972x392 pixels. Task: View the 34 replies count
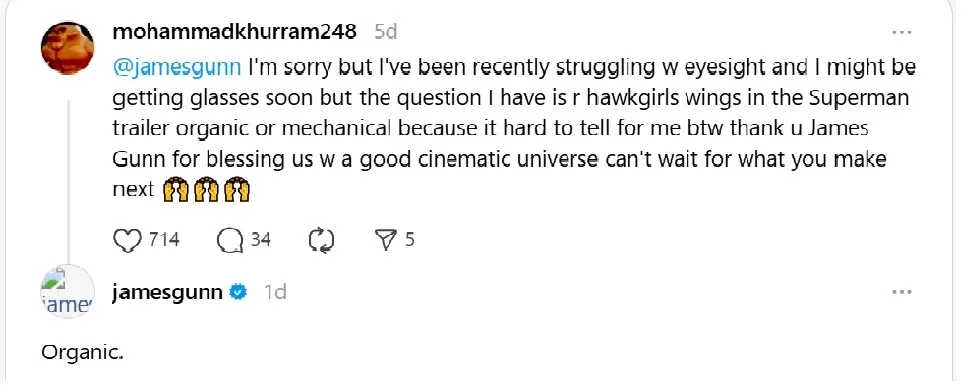(260, 239)
